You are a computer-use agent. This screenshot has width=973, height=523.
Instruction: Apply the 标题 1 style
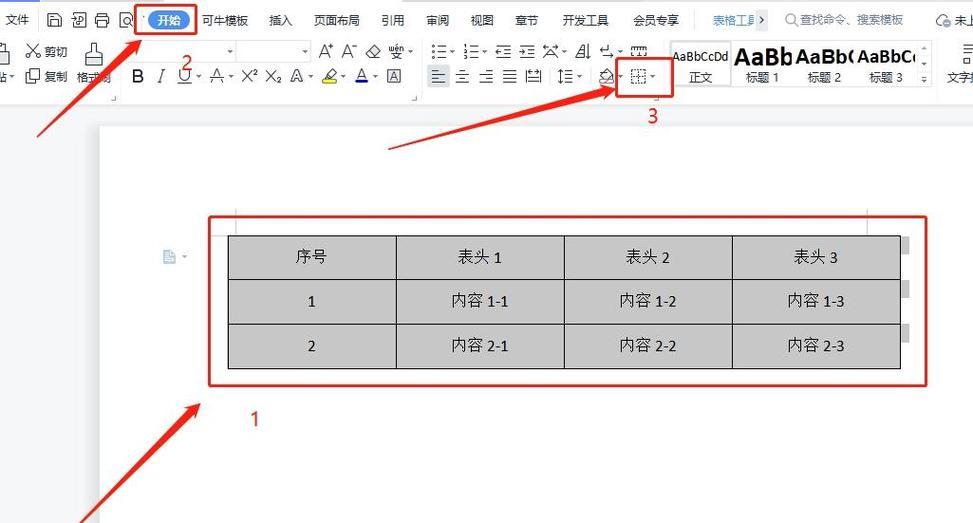click(763, 65)
